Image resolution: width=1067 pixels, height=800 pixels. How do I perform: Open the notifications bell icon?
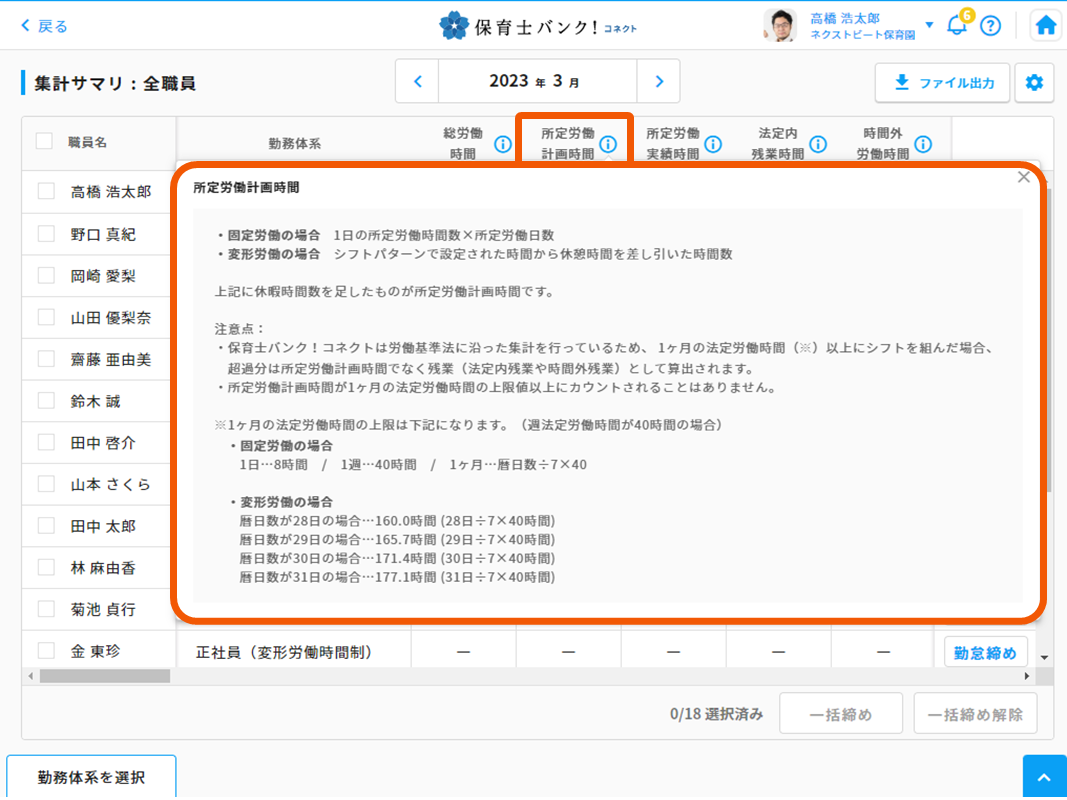coord(957,26)
